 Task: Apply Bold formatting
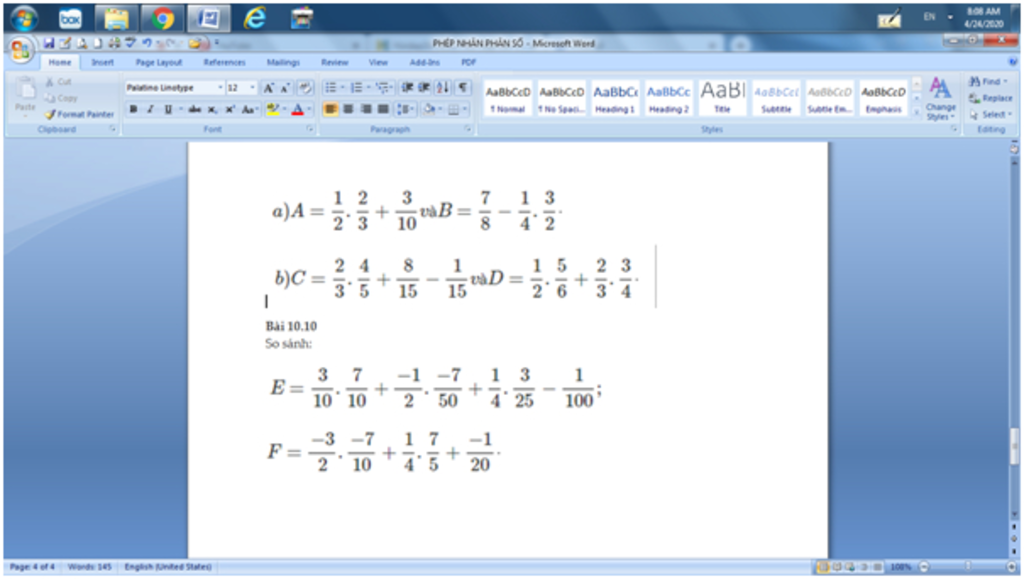pyautogui.click(x=133, y=109)
